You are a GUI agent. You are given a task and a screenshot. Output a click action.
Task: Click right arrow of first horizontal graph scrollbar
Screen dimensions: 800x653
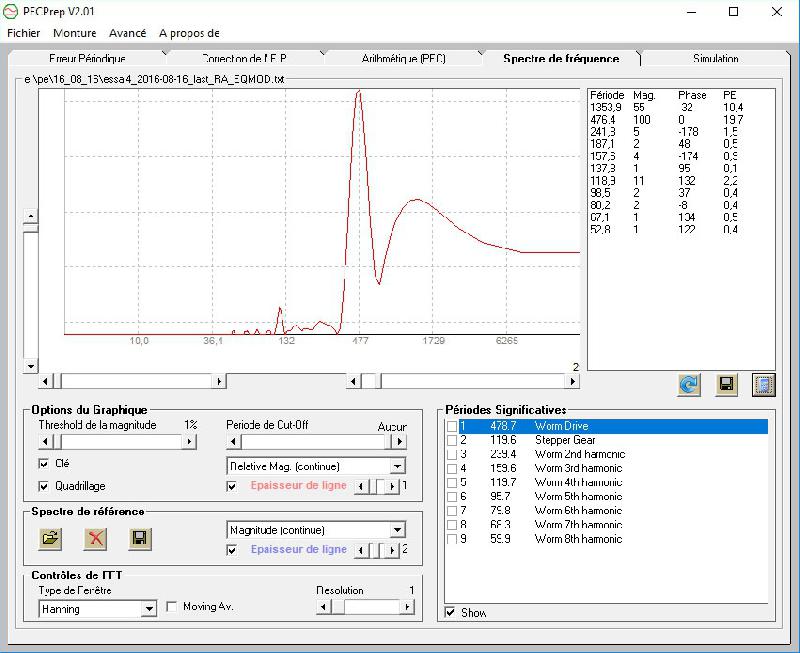[219, 381]
